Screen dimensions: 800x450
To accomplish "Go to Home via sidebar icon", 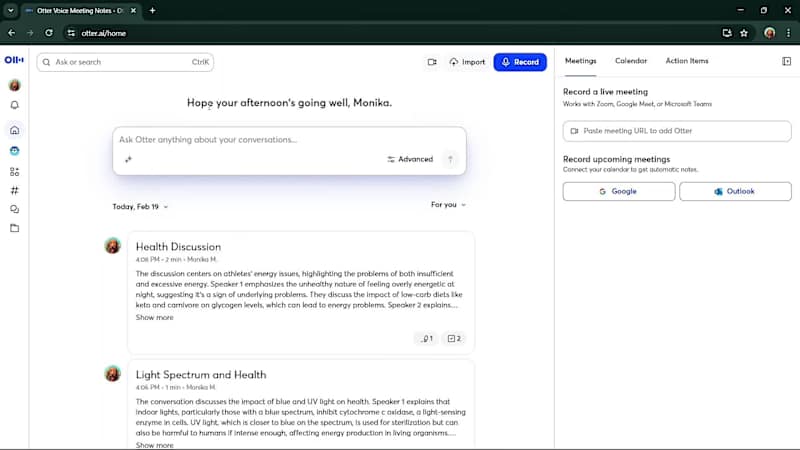I will (14, 130).
